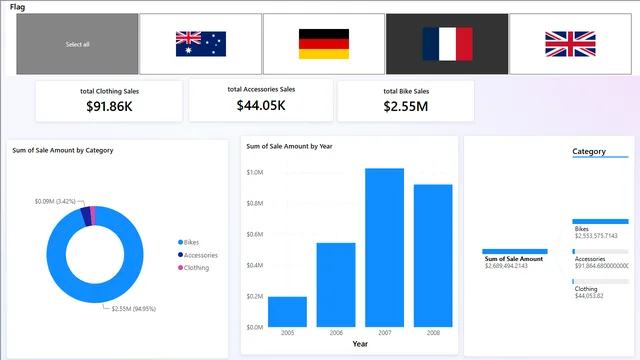Click the $2,689,494.2143 total value

(x=506, y=266)
